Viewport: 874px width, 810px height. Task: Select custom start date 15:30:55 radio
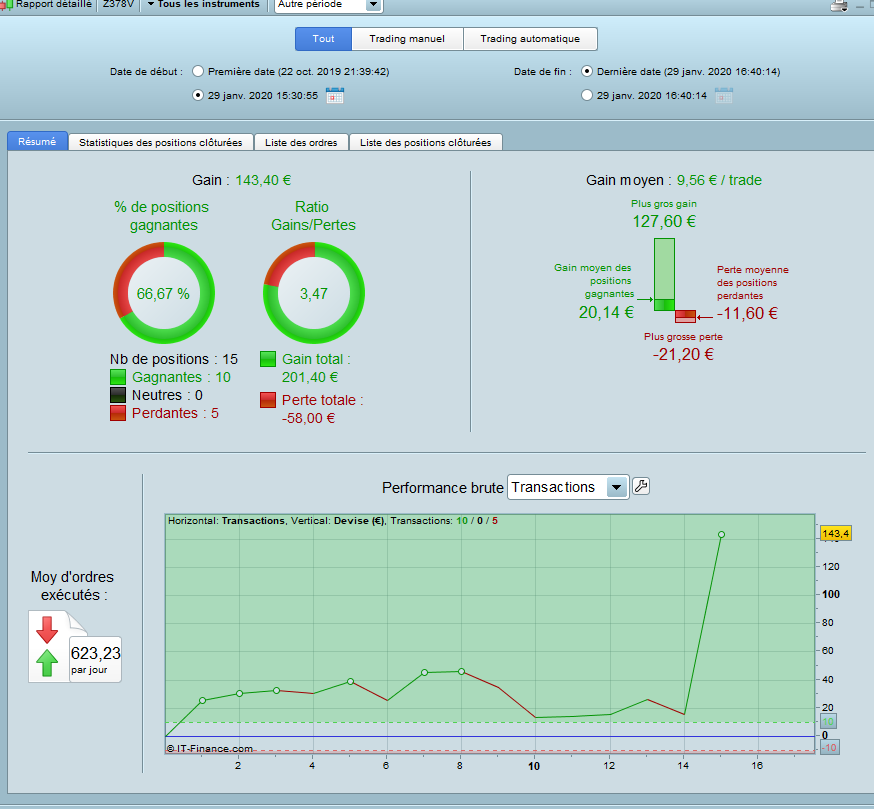197,95
